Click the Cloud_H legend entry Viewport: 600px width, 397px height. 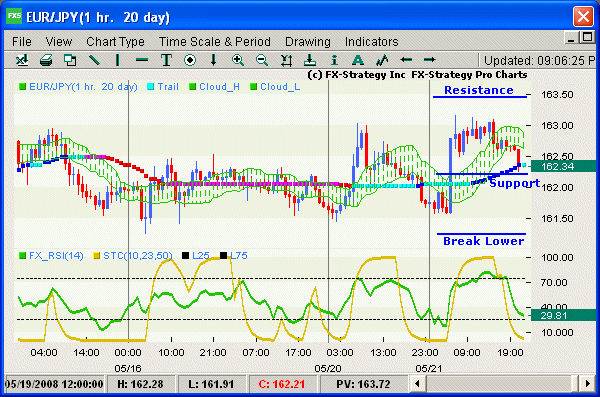(x=215, y=87)
